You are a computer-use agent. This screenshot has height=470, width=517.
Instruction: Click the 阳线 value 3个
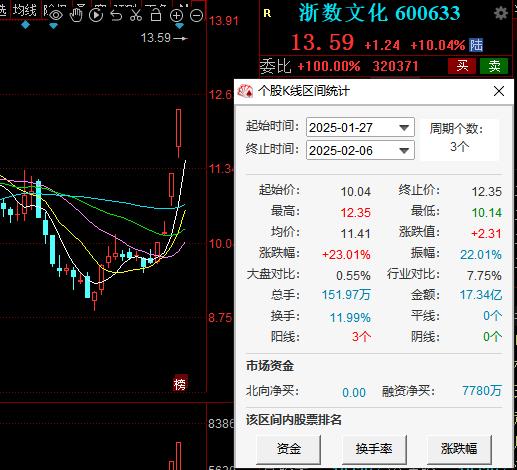361,337
